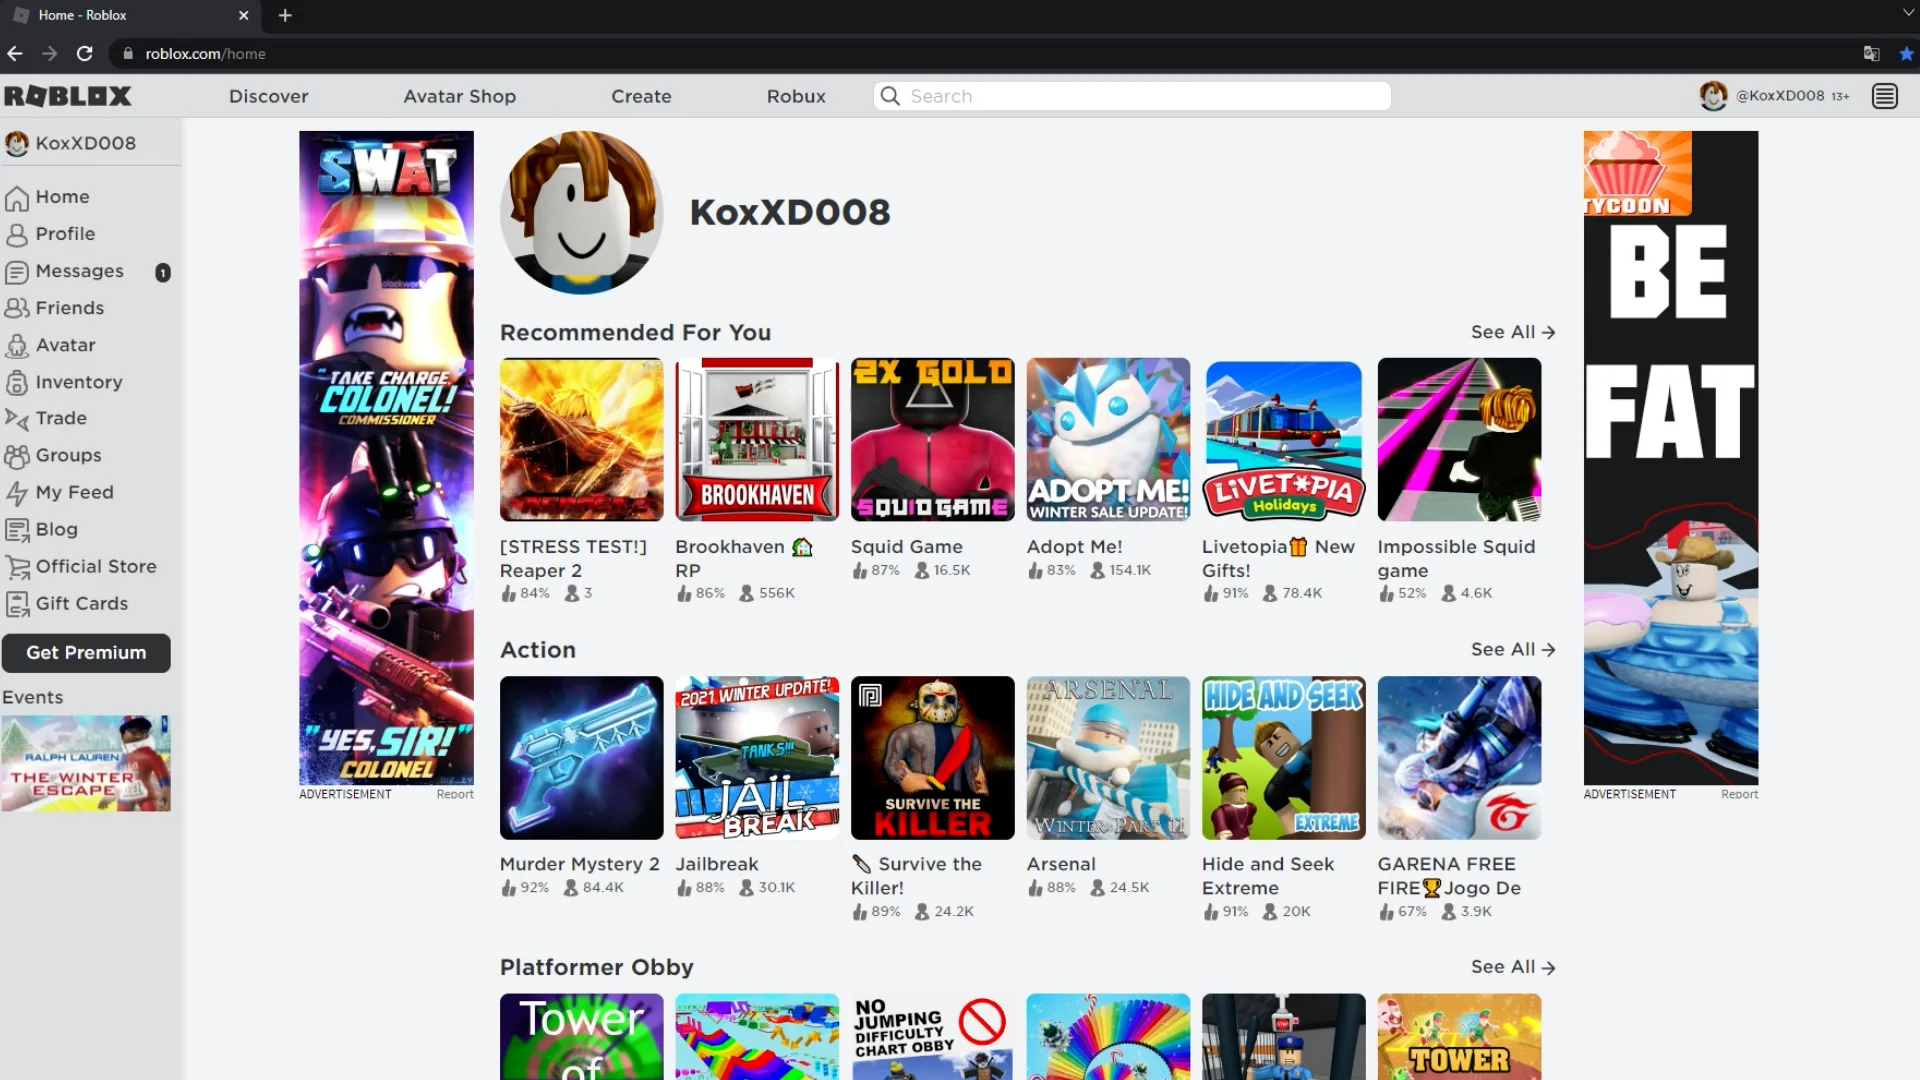The height and width of the screenshot is (1080, 1920).
Task: Open the Garena Free Fire thumbnail
Action: tap(1459, 758)
